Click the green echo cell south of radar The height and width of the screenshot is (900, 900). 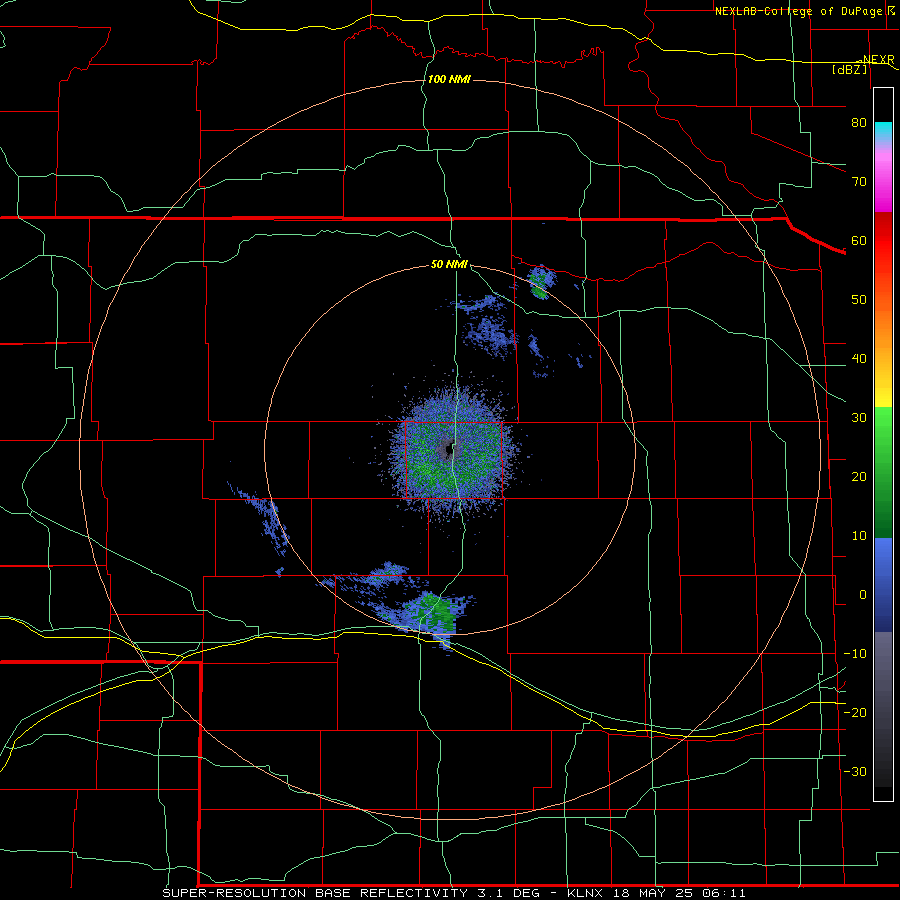pyautogui.click(x=436, y=613)
